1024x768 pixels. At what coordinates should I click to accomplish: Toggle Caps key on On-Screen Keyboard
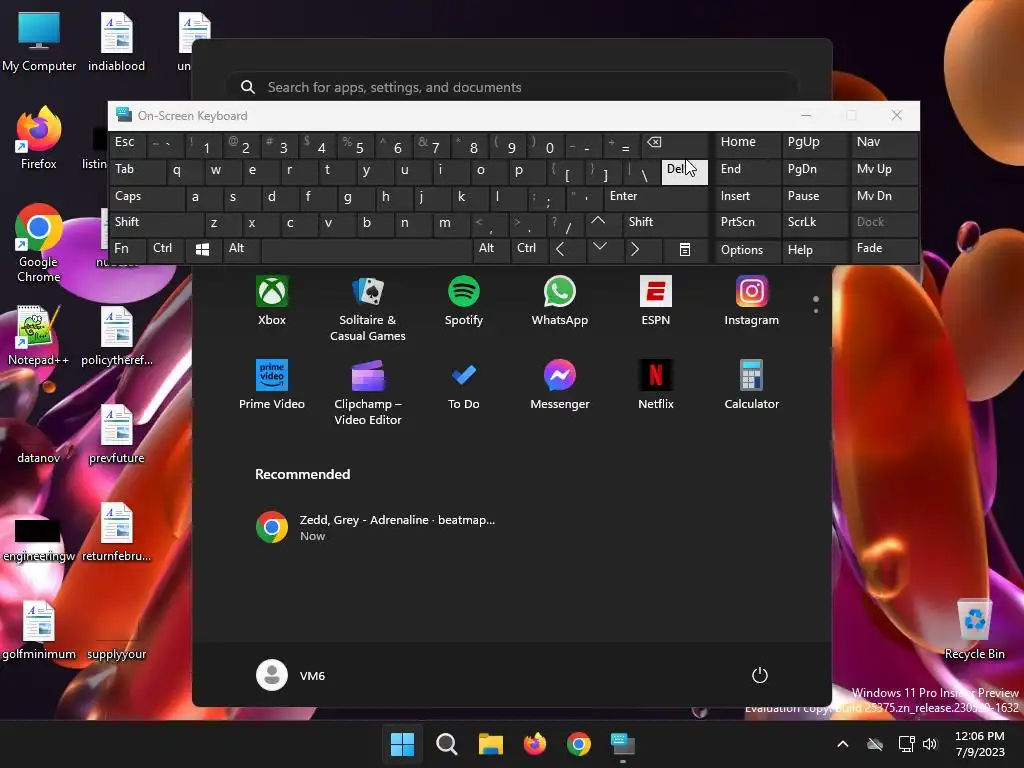148,197
